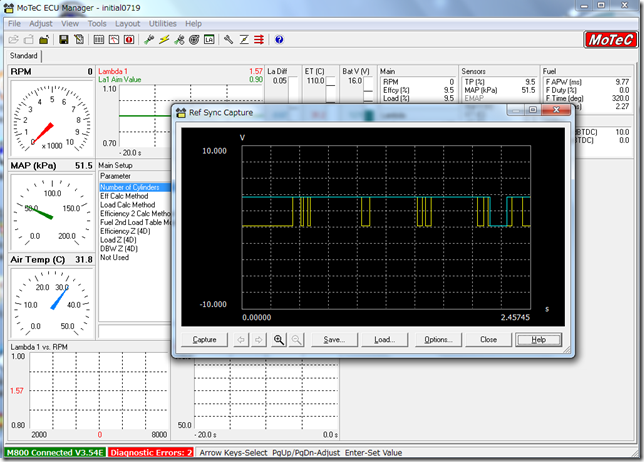Open Options... in Ref Sync Capture
The image size is (644, 462).
[x=438, y=340]
